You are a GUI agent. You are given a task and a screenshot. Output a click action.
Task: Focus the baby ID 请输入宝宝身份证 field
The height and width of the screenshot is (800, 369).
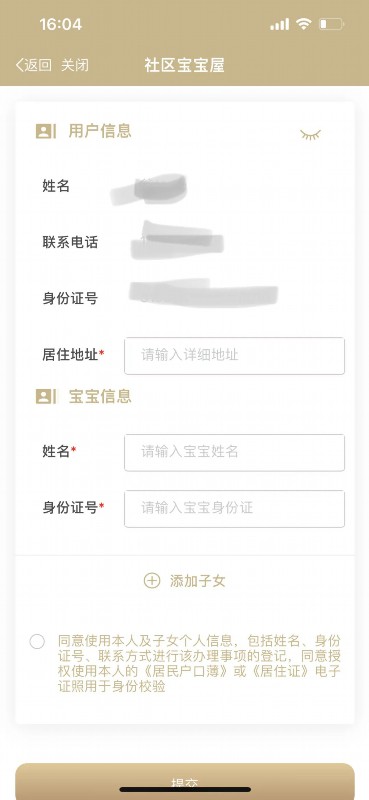coord(234,509)
